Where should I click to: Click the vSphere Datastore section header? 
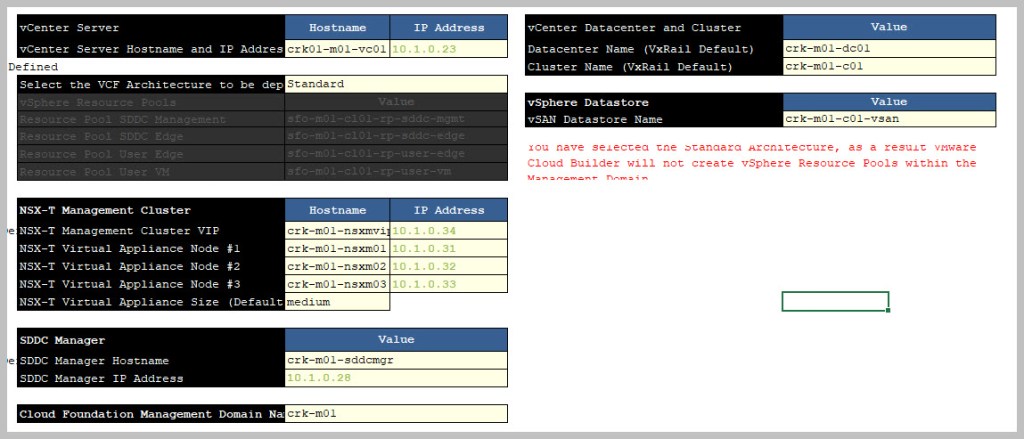point(654,102)
